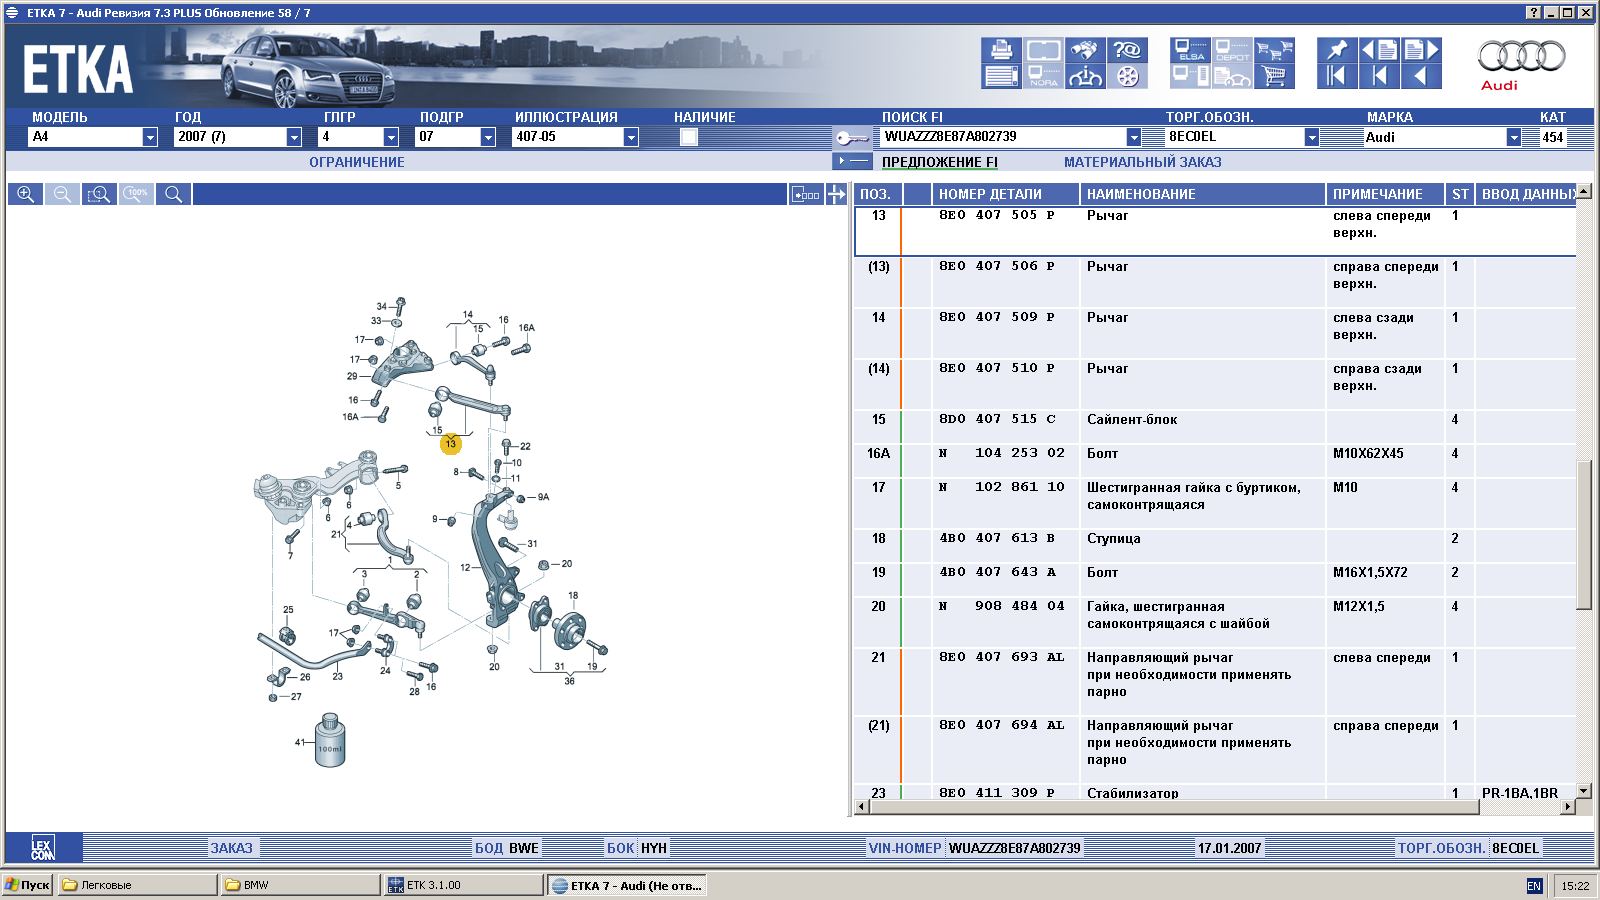The height and width of the screenshot is (900, 1600).
Task: Click the single shopping cart icon
Action: [x=1274, y=76]
